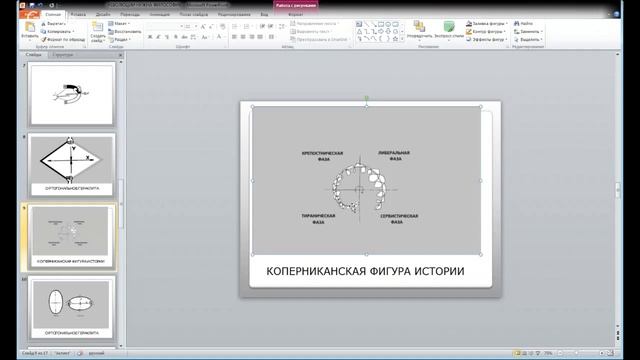
Task: Click the language indicator in status bar
Action: coord(96,353)
